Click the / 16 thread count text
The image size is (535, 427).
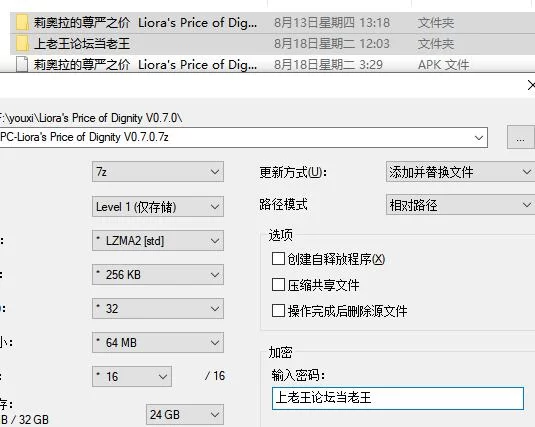coord(215,376)
